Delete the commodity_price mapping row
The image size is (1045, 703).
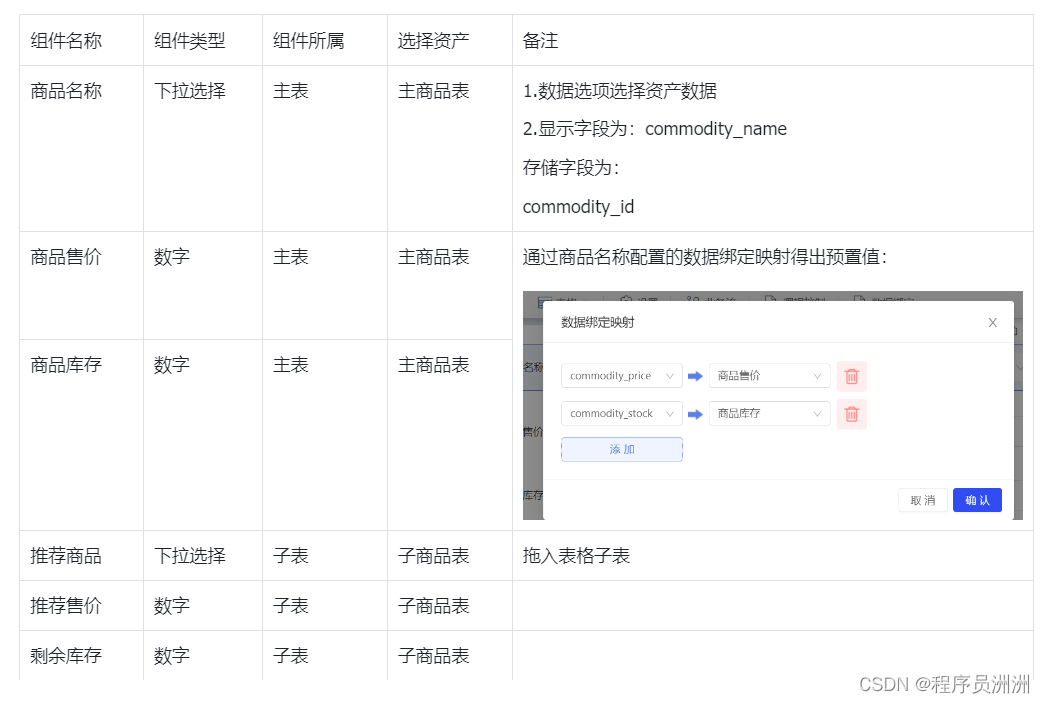(x=851, y=376)
